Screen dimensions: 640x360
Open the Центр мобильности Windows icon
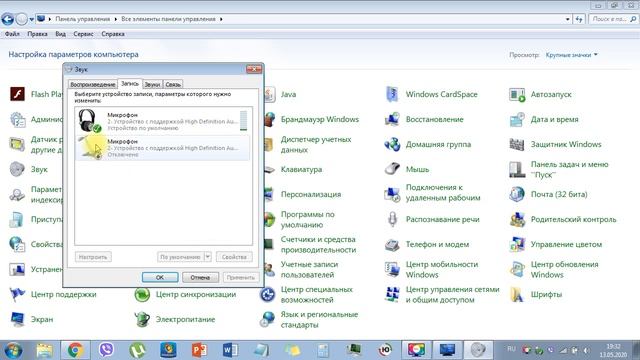[x=392, y=269]
